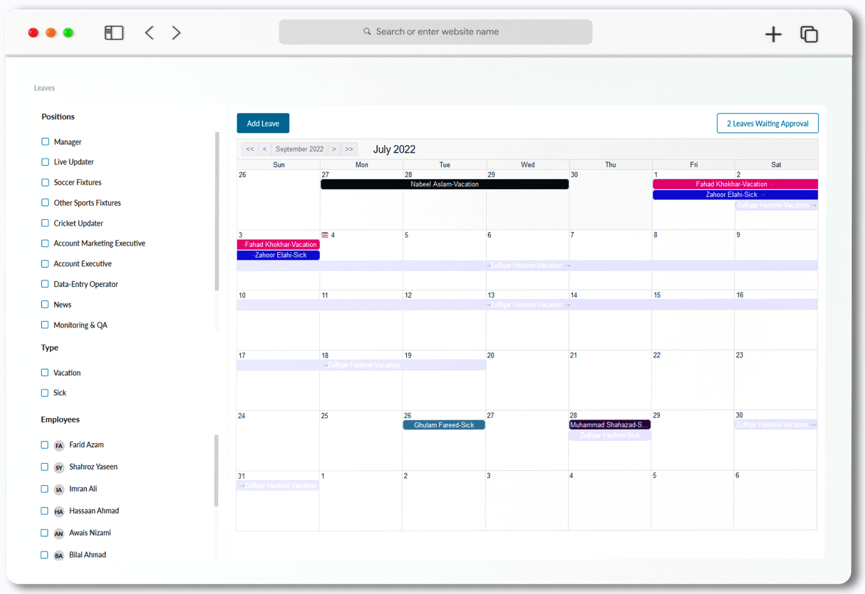Click the back navigation arrow
Viewport: 865px width, 594px height.
[x=148, y=32]
